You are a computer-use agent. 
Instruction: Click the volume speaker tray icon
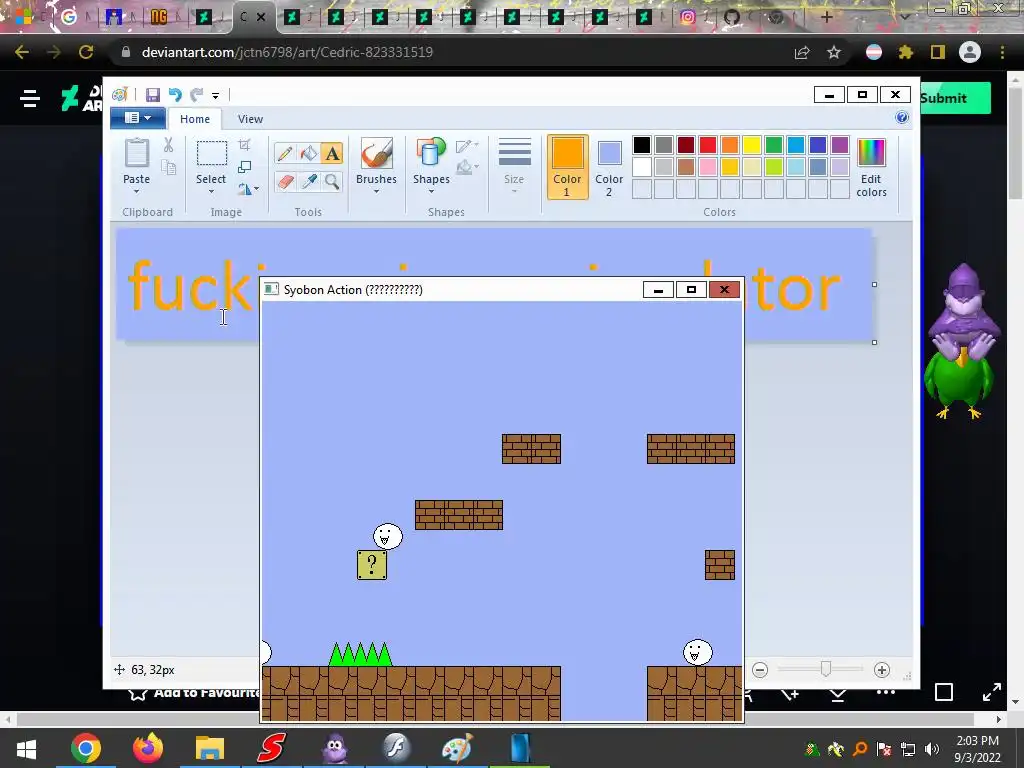pos(932,749)
